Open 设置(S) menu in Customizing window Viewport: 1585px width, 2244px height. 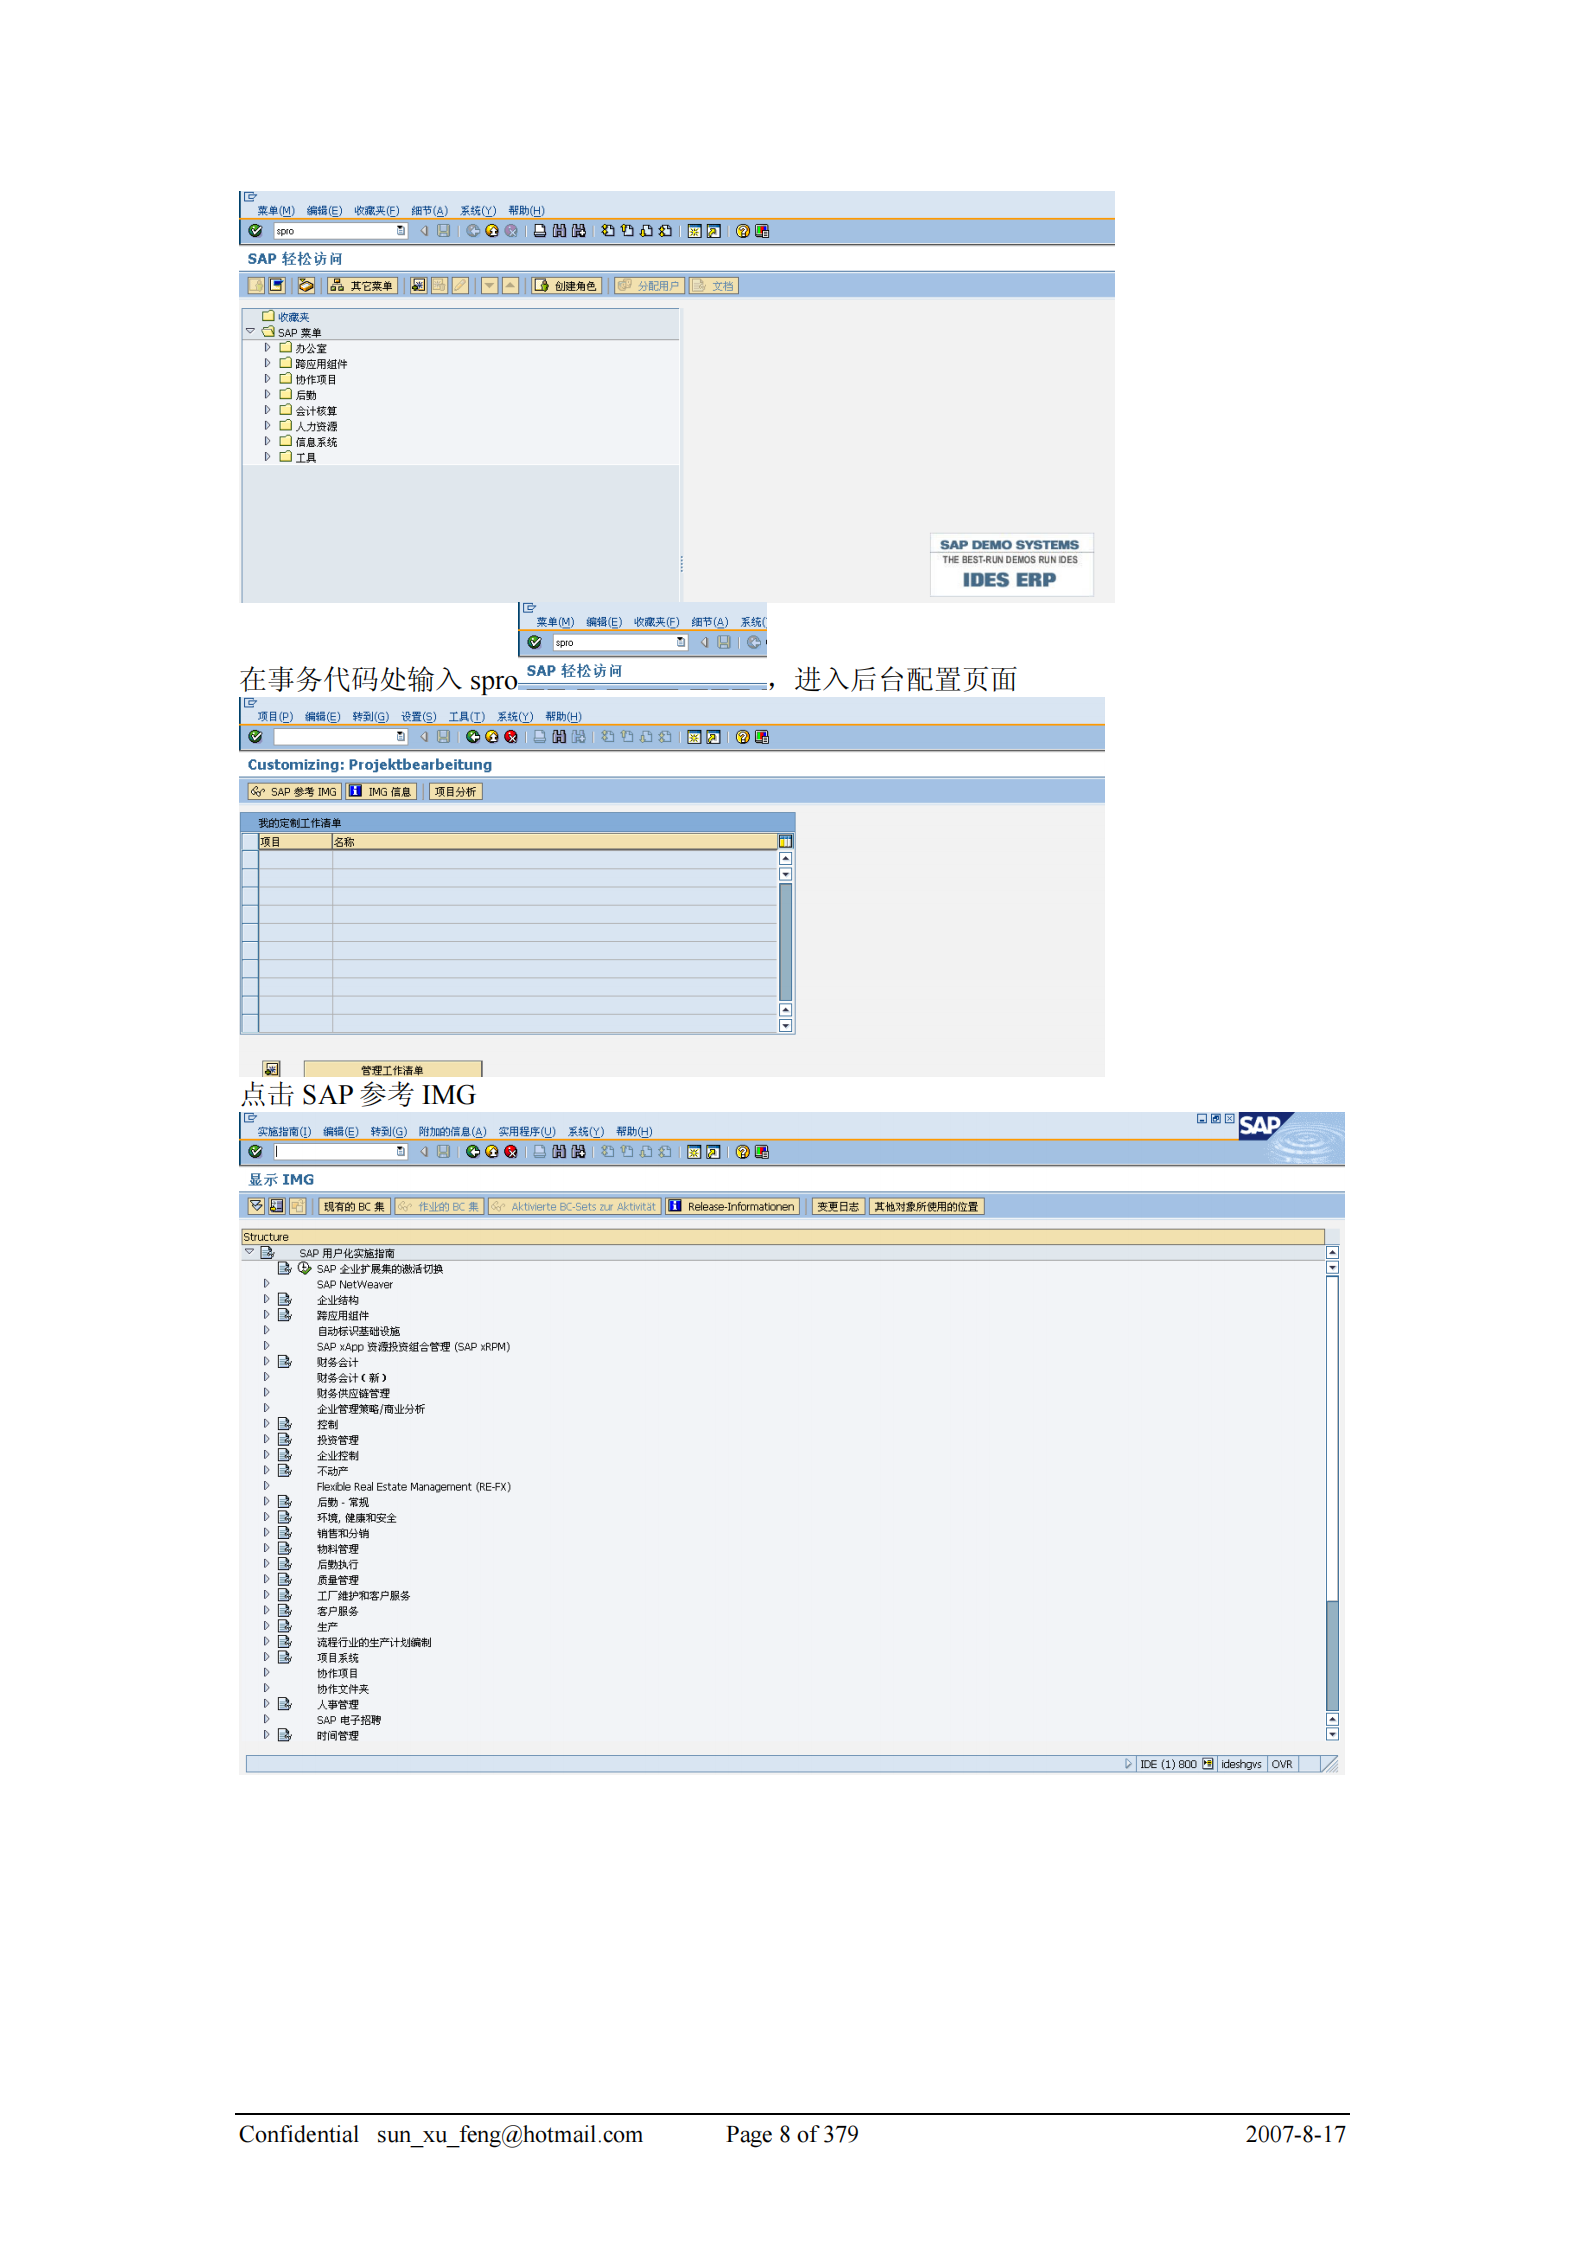pyautogui.click(x=419, y=717)
